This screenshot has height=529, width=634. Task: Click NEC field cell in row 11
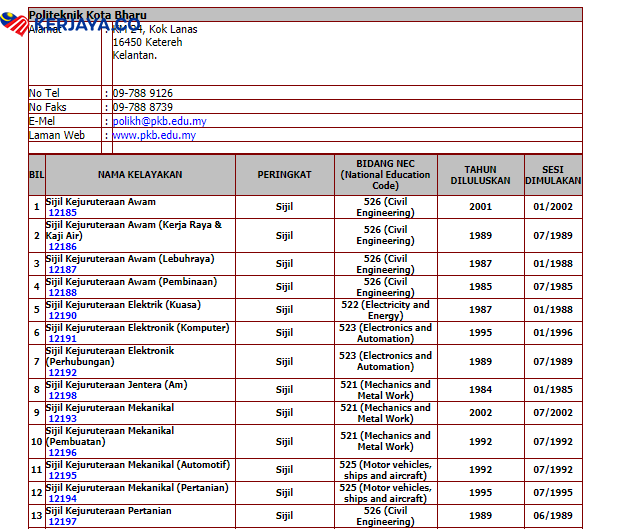tap(386, 470)
